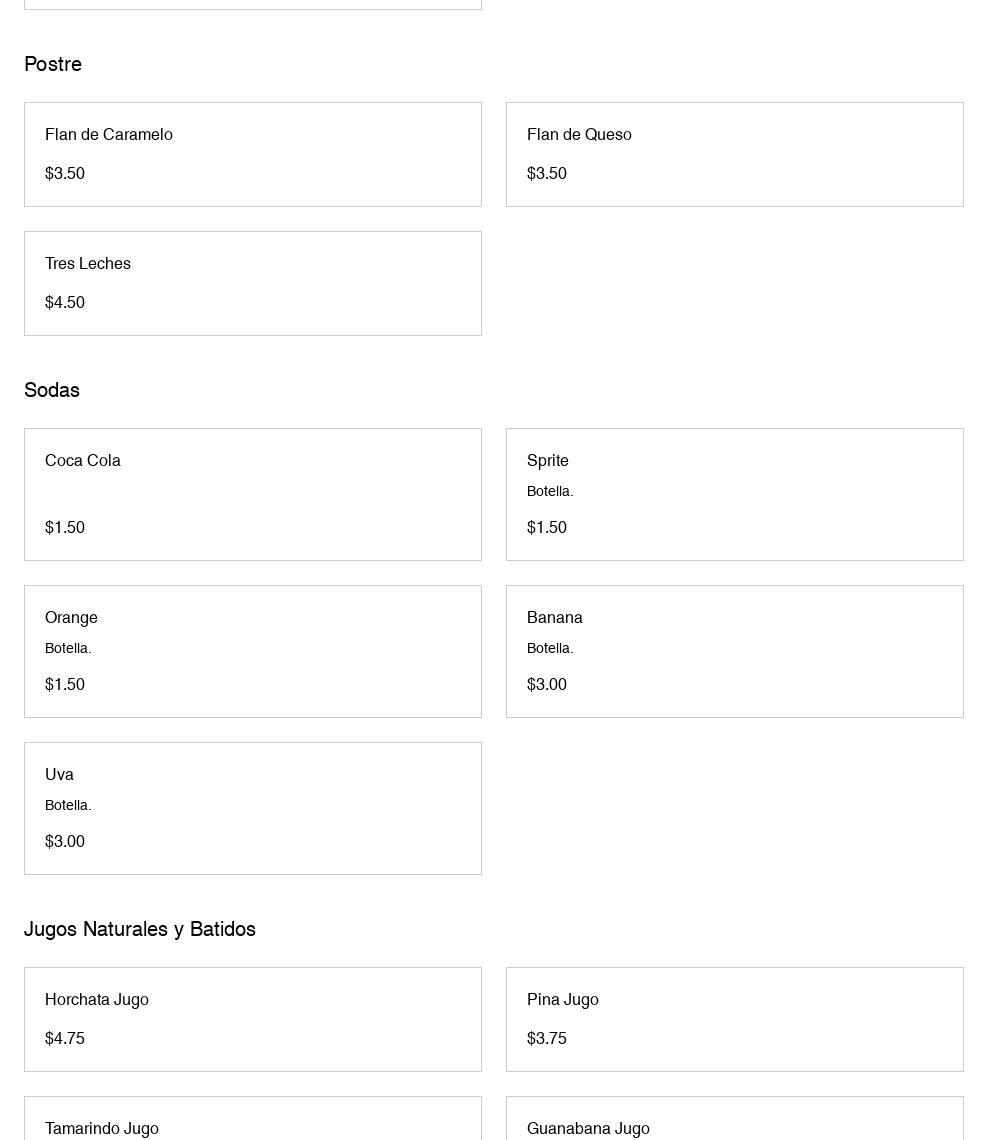This screenshot has width=988, height=1140.
Task: Select the Uva soda item
Action: pos(252,808)
